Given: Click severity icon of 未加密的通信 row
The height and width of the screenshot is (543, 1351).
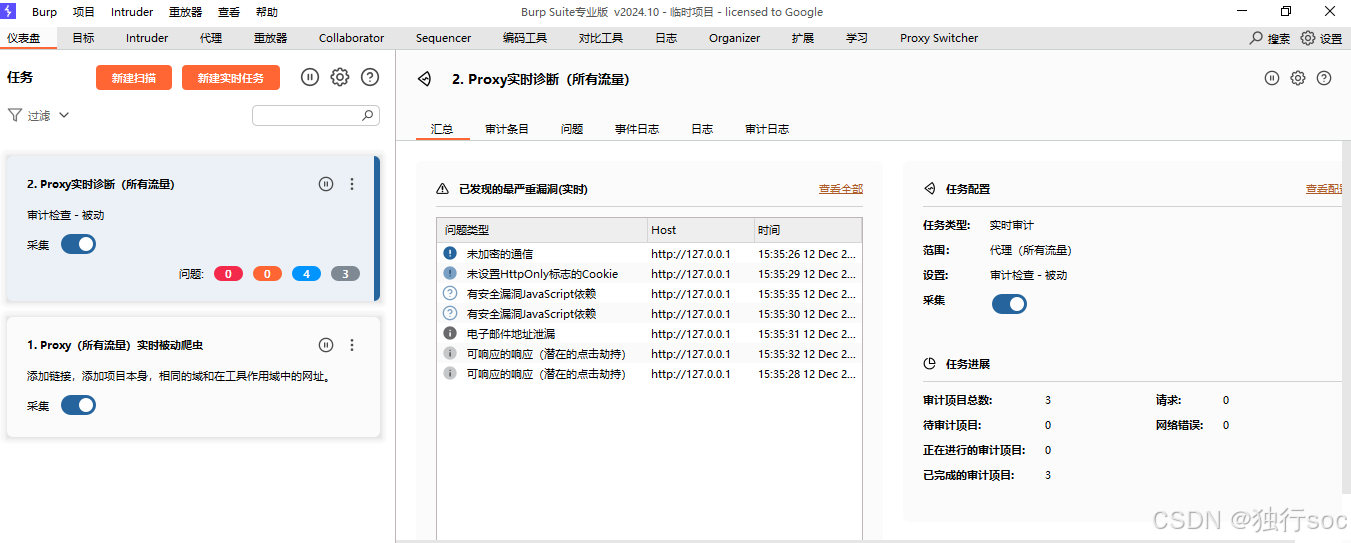Looking at the screenshot, I should (450, 254).
